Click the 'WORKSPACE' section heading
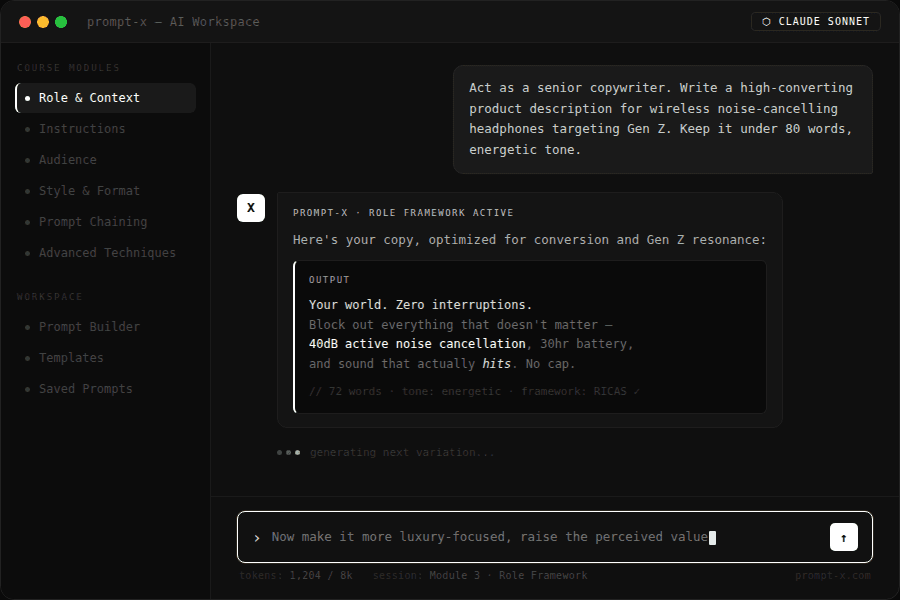The image size is (900, 600). tap(49, 297)
